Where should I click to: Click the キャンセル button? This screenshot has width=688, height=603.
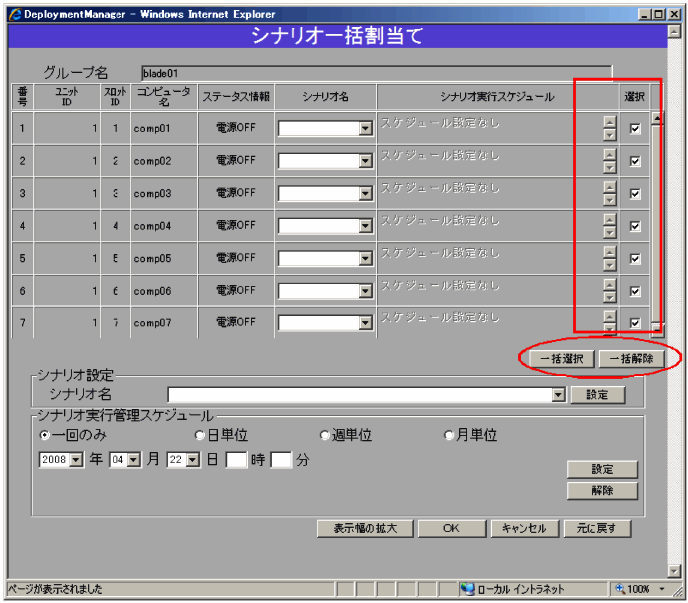[x=524, y=528]
